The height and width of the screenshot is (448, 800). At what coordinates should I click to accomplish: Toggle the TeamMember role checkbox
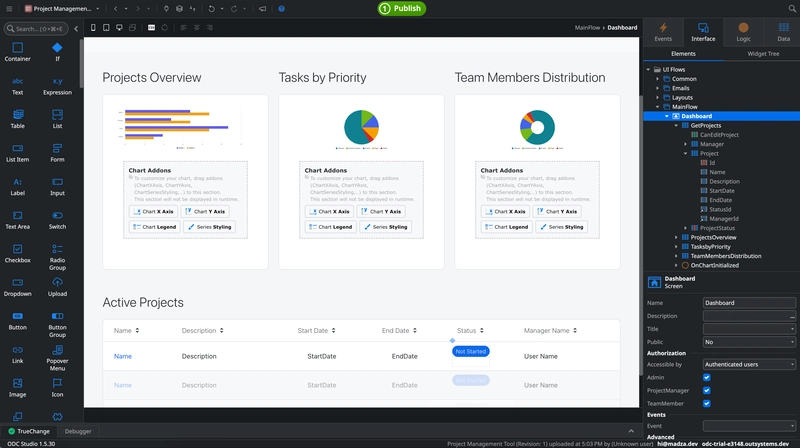(707, 404)
